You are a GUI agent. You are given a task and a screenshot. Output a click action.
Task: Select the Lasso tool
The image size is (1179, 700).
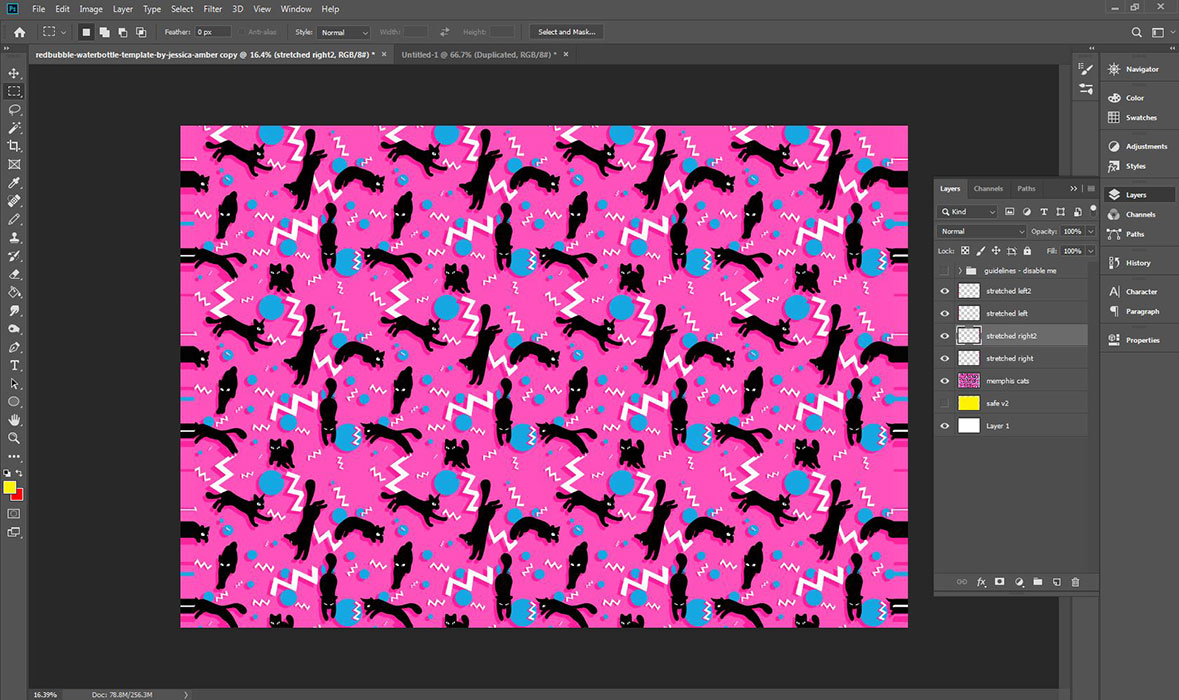click(x=14, y=110)
